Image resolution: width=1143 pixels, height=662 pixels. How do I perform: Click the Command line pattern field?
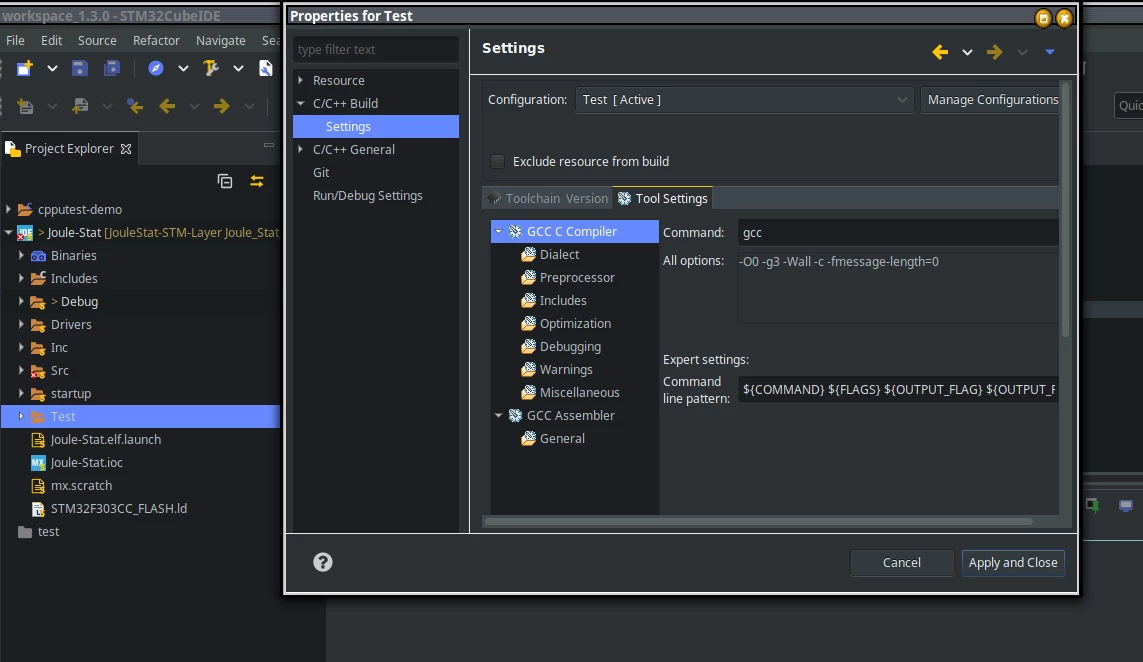click(x=898, y=390)
